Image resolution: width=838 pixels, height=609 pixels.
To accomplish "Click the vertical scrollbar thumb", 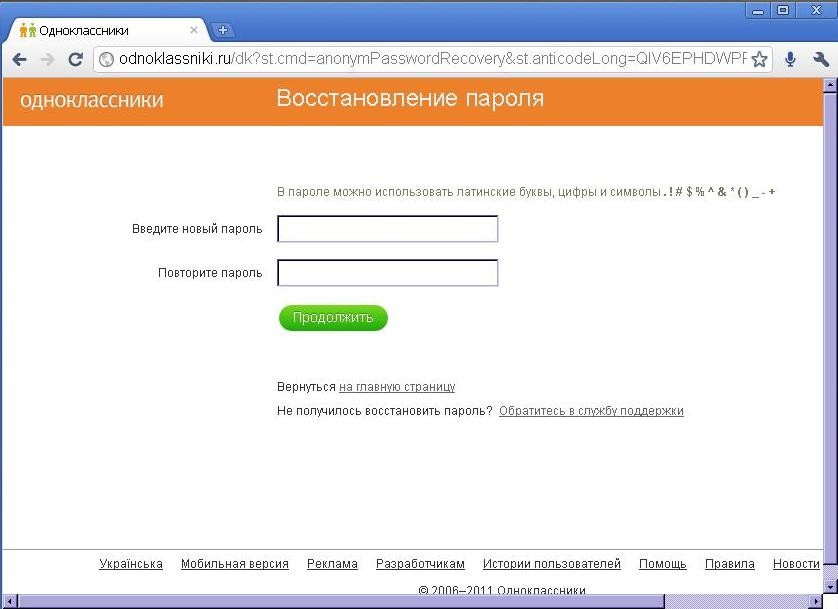I will coord(830,327).
